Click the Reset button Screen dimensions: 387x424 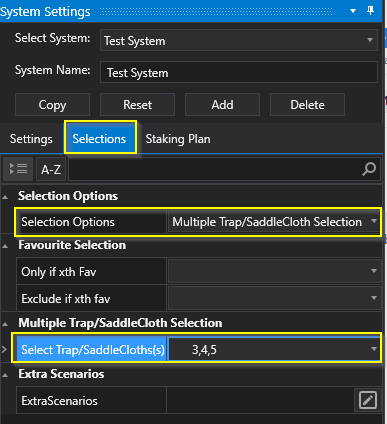137,105
